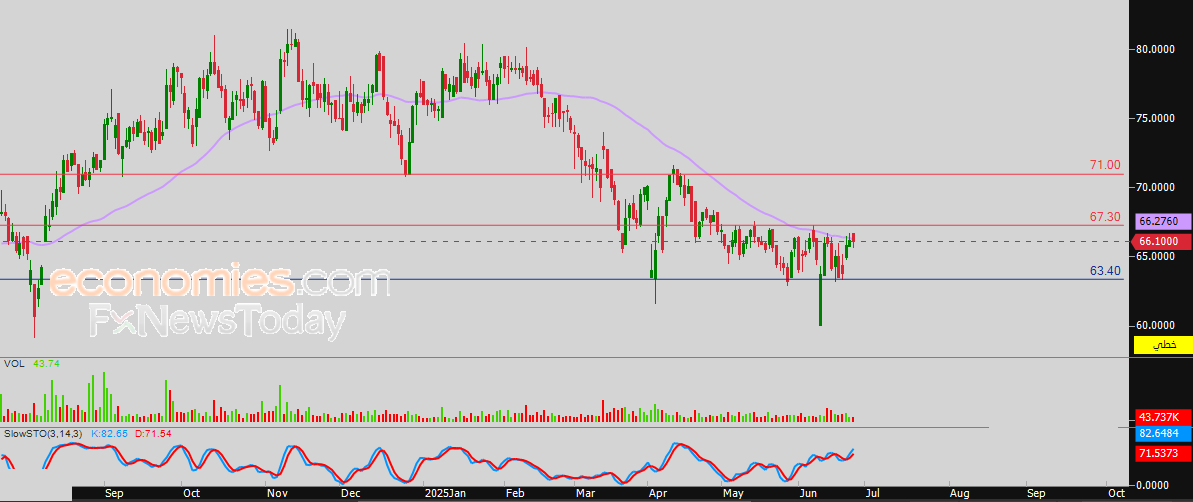This screenshot has width=1193, height=502.
Task: Click the 67.30 resistance level label
Action: [1105, 218]
